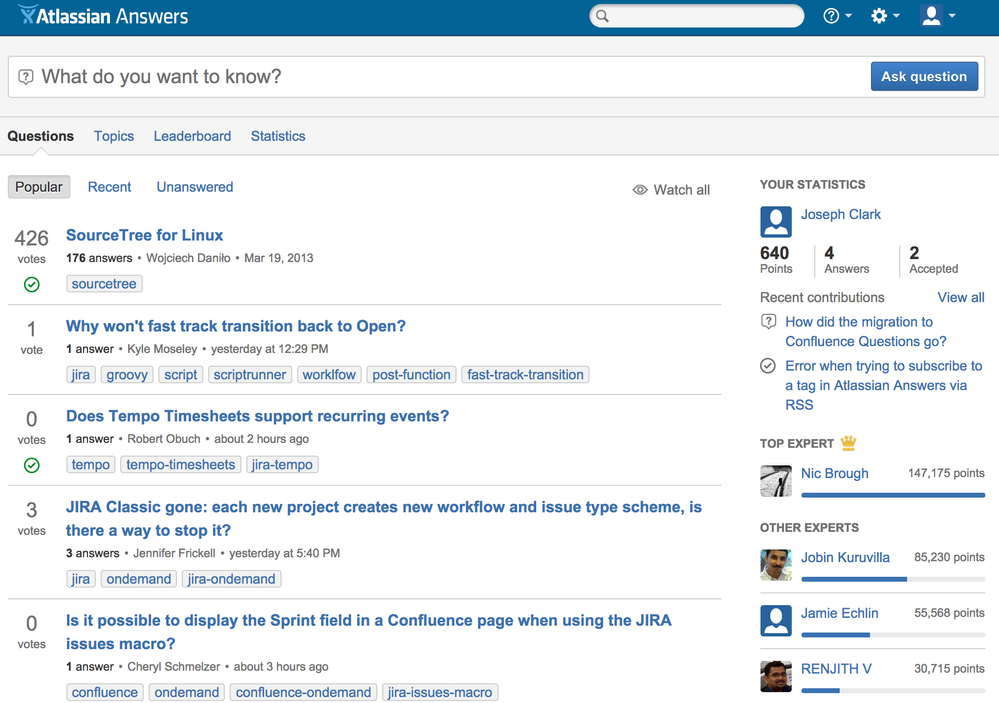The height and width of the screenshot is (703, 999).
Task: Click the worklfow tag
Action: coord(329,375)
